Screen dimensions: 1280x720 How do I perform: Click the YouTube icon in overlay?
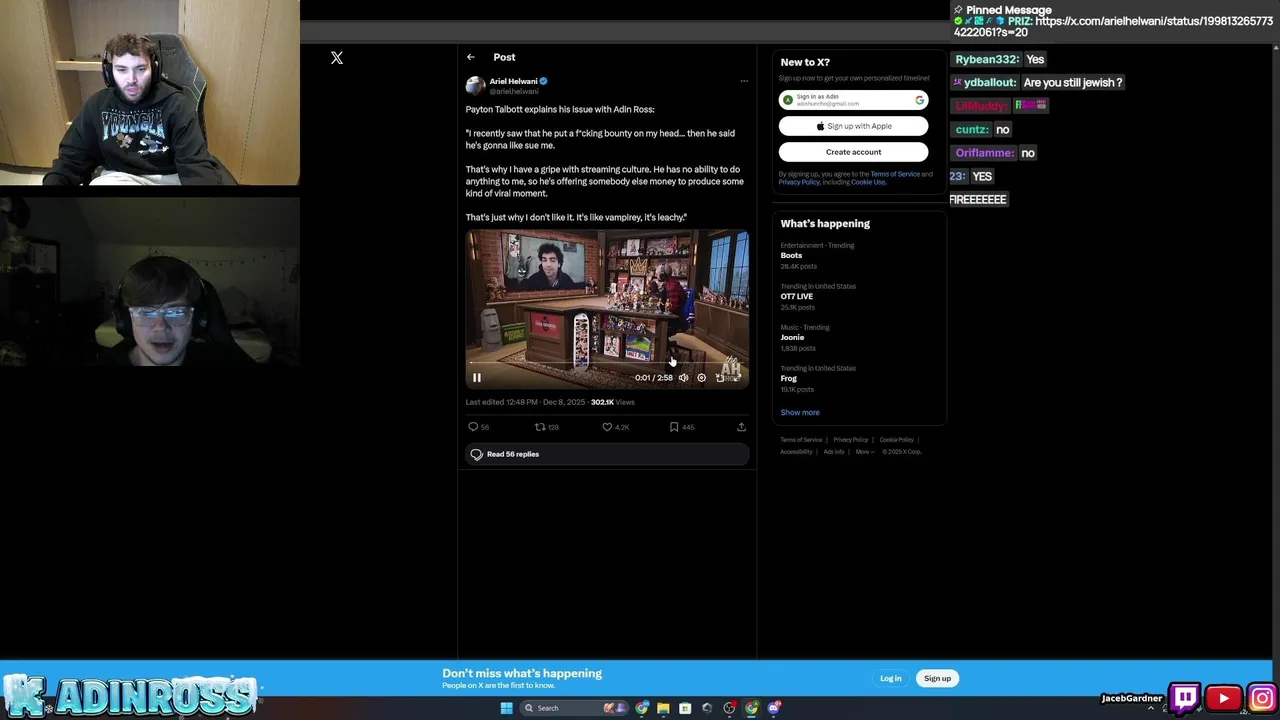[1223, 698]
